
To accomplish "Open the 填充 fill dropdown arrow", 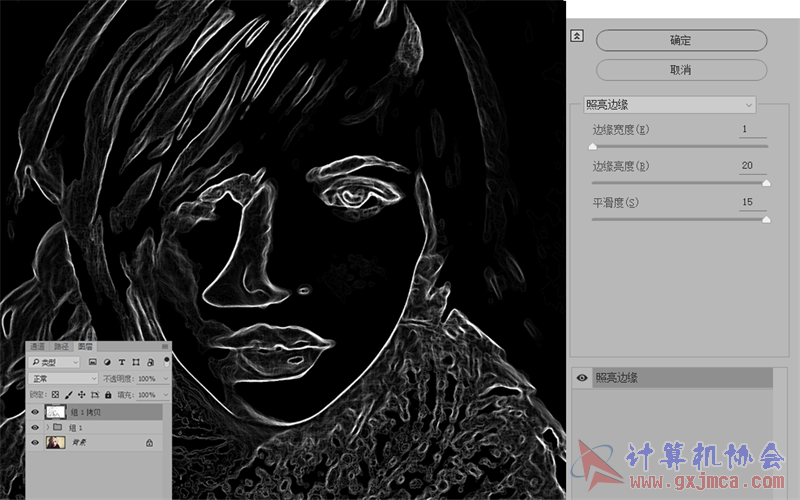I will coord(165,395).
